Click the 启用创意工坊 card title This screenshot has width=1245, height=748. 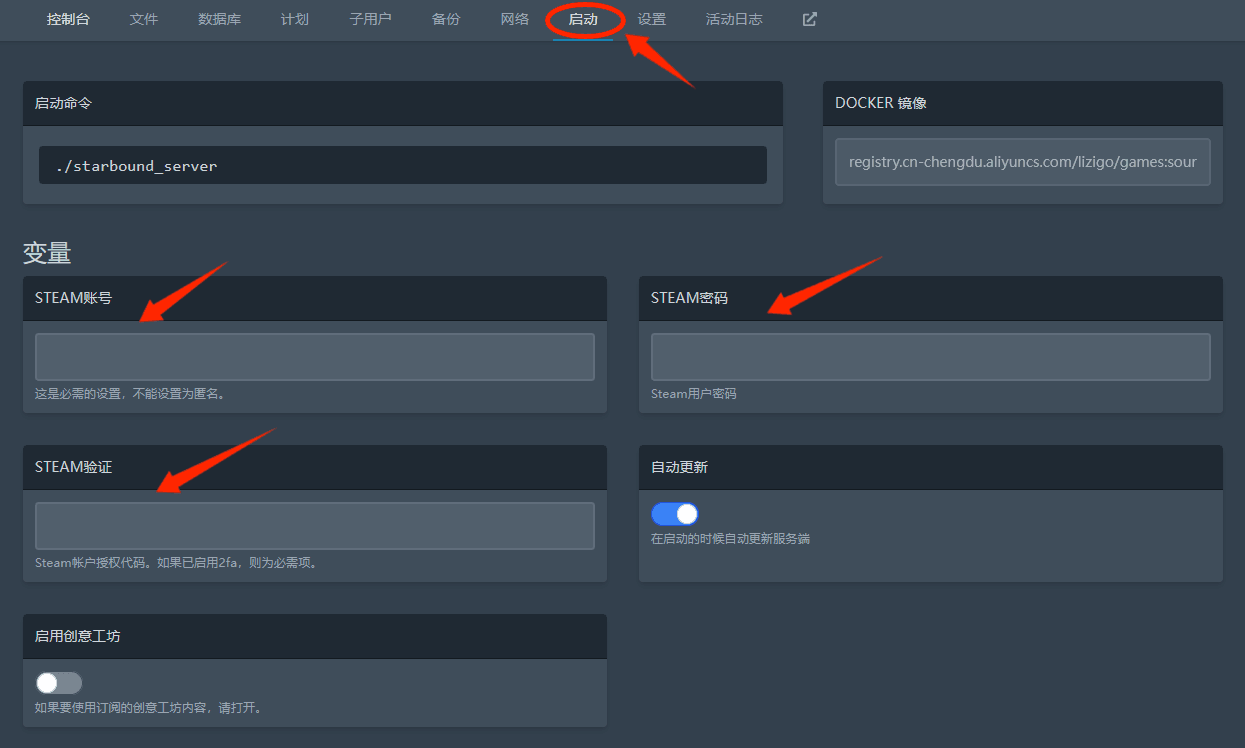click(x=78, y=636)
